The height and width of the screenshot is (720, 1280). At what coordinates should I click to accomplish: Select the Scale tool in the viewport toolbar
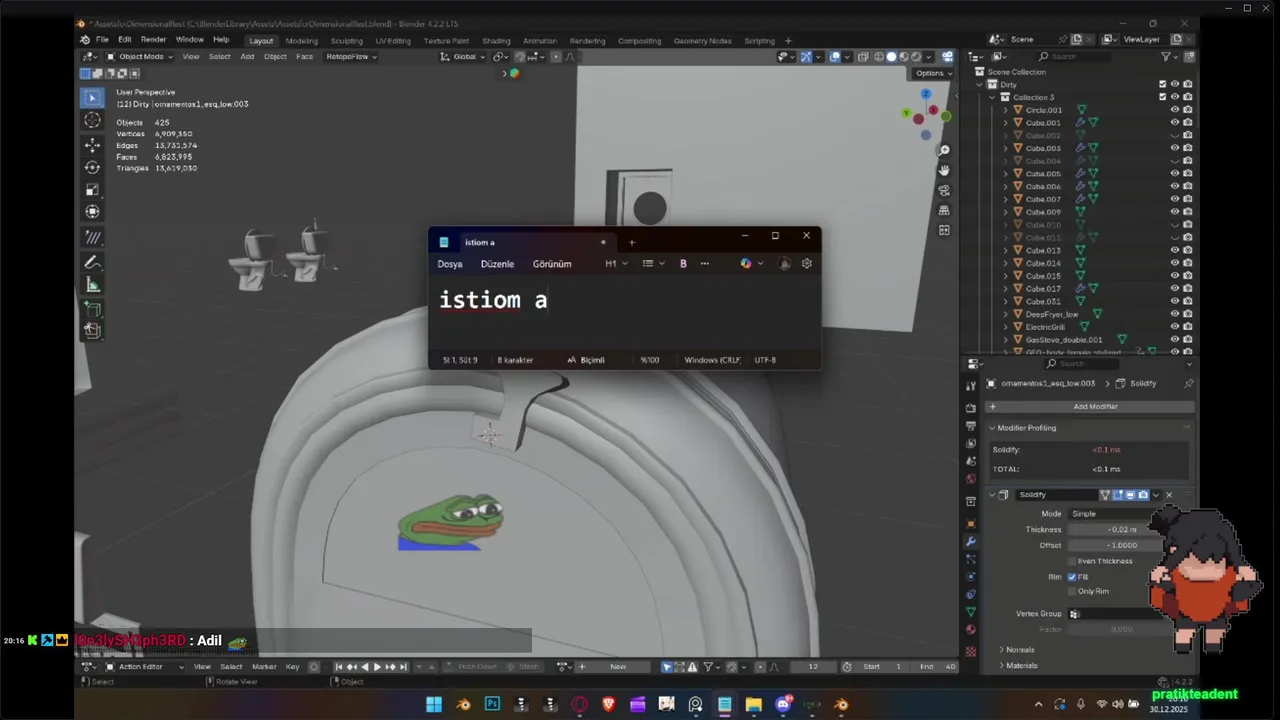92,189
